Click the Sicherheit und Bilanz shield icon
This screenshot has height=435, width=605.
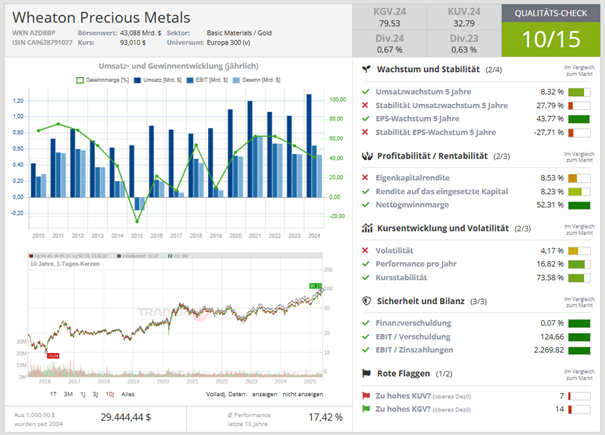click(367, 301)
